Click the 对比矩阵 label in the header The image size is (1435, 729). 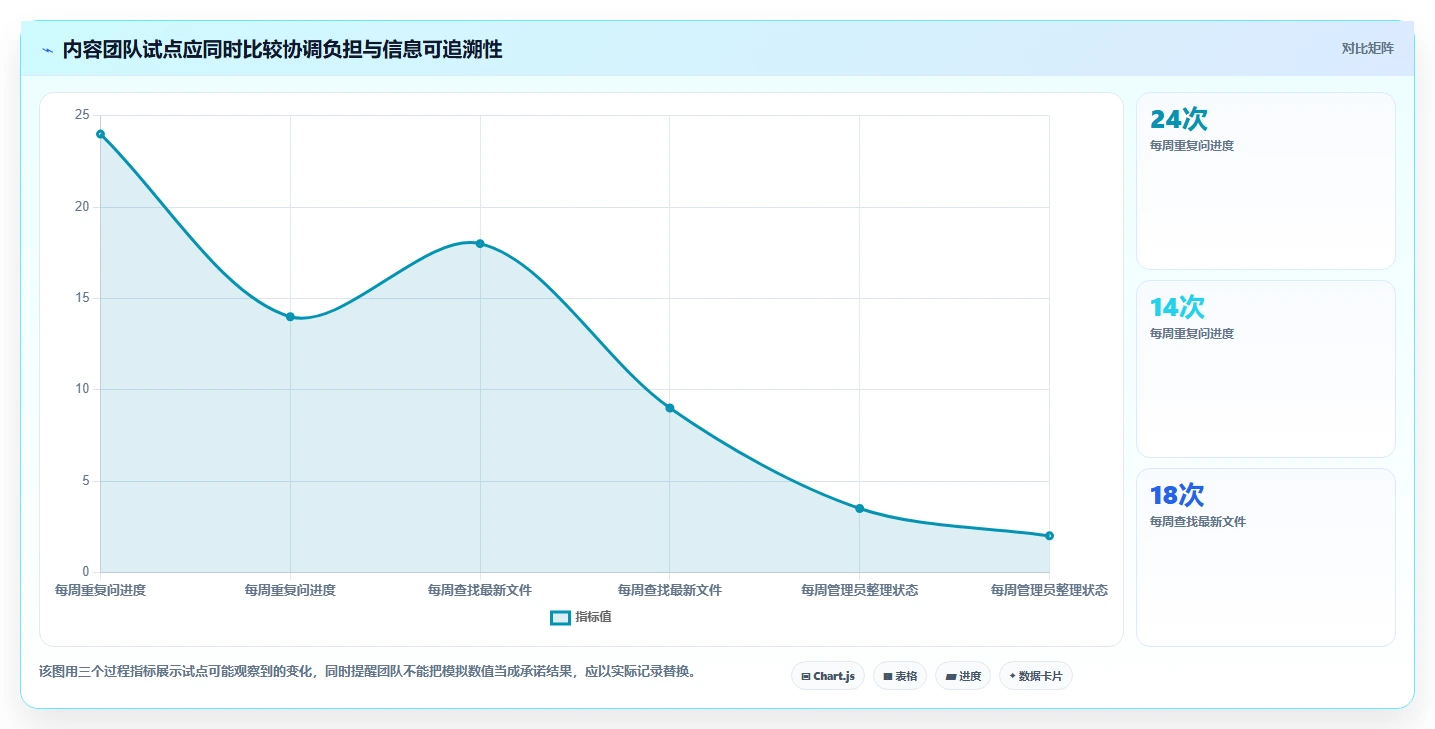(x=1367, y=48)
